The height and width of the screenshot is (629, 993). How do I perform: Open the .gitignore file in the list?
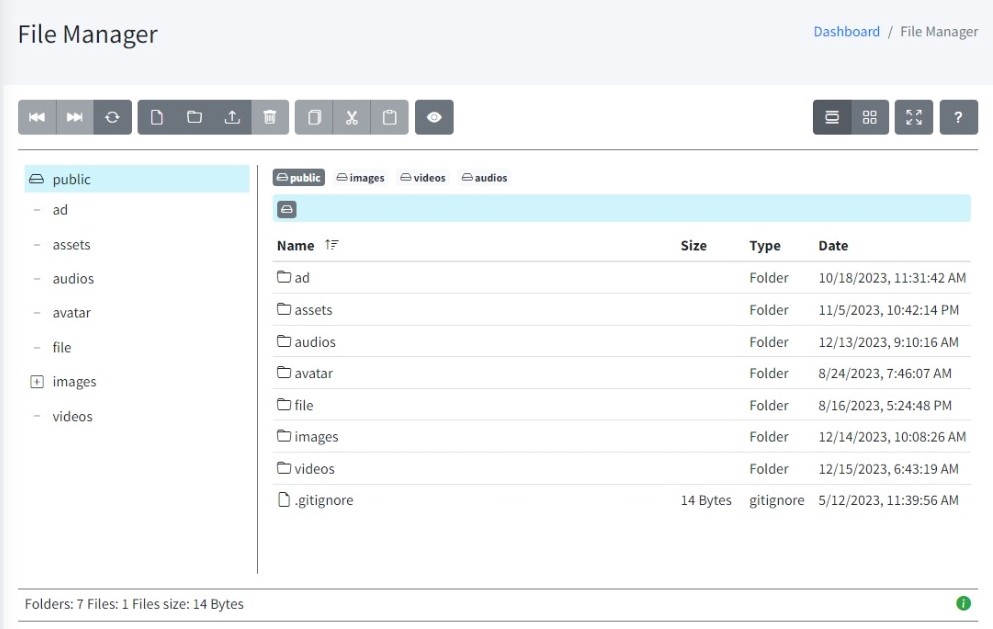[x=323, y=500]
